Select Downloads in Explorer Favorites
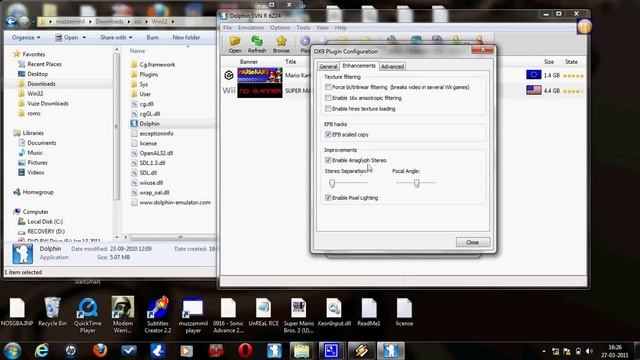 coord(41,84)
